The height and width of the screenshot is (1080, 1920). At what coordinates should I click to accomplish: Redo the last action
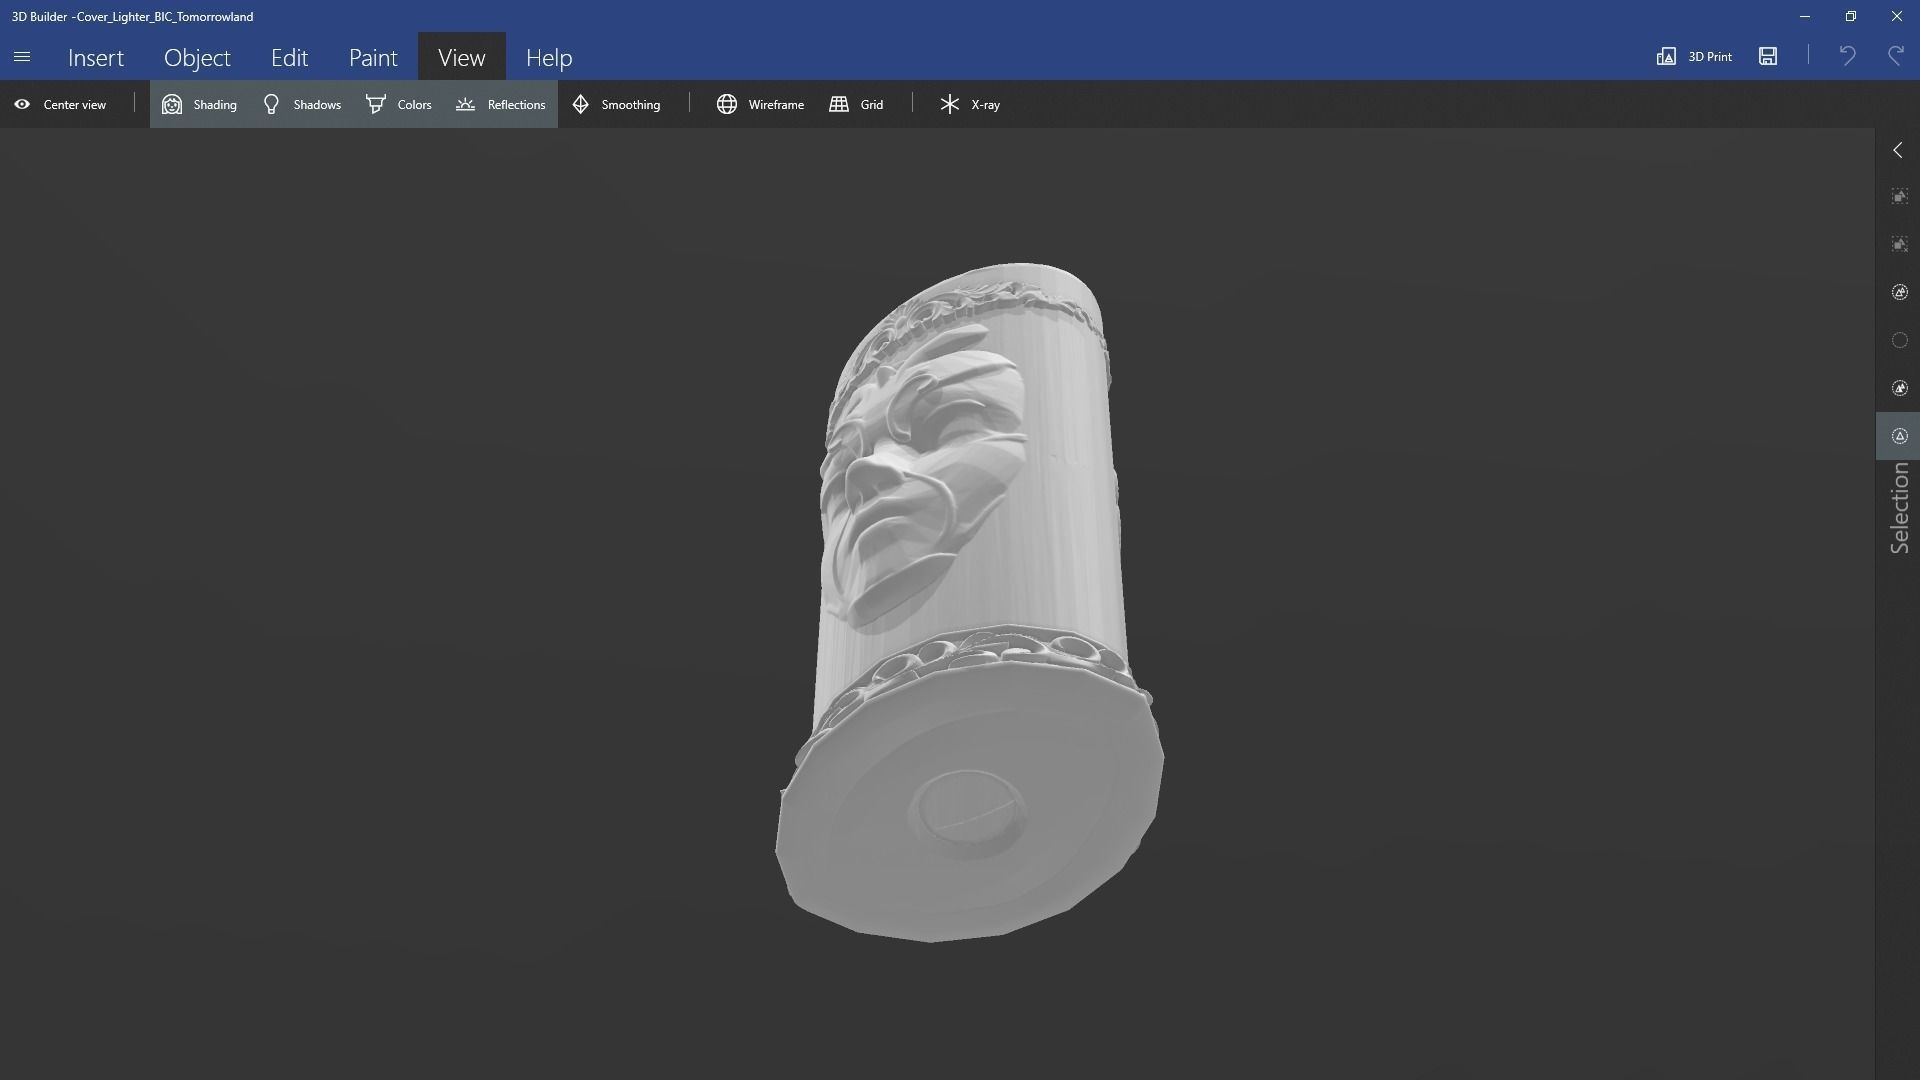tap(1895, 56)
